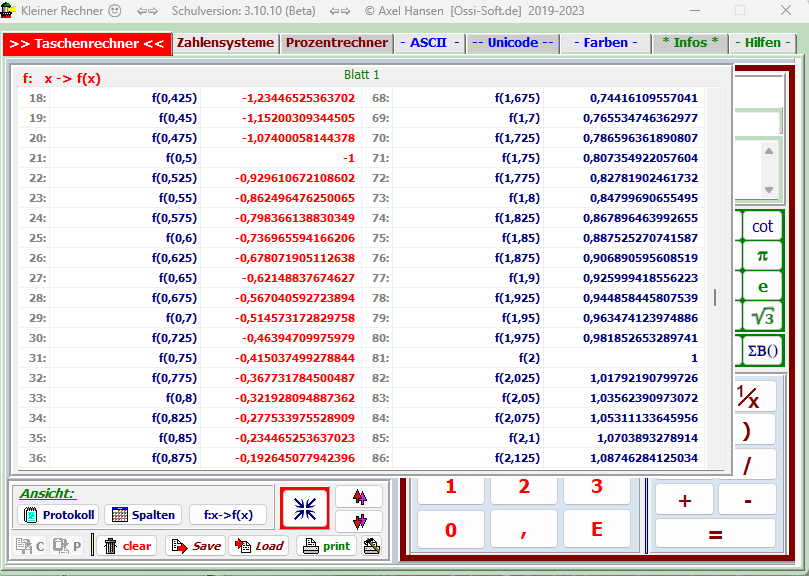
Task: Click the upward pink arrows button
Action: tap(358, 497)
